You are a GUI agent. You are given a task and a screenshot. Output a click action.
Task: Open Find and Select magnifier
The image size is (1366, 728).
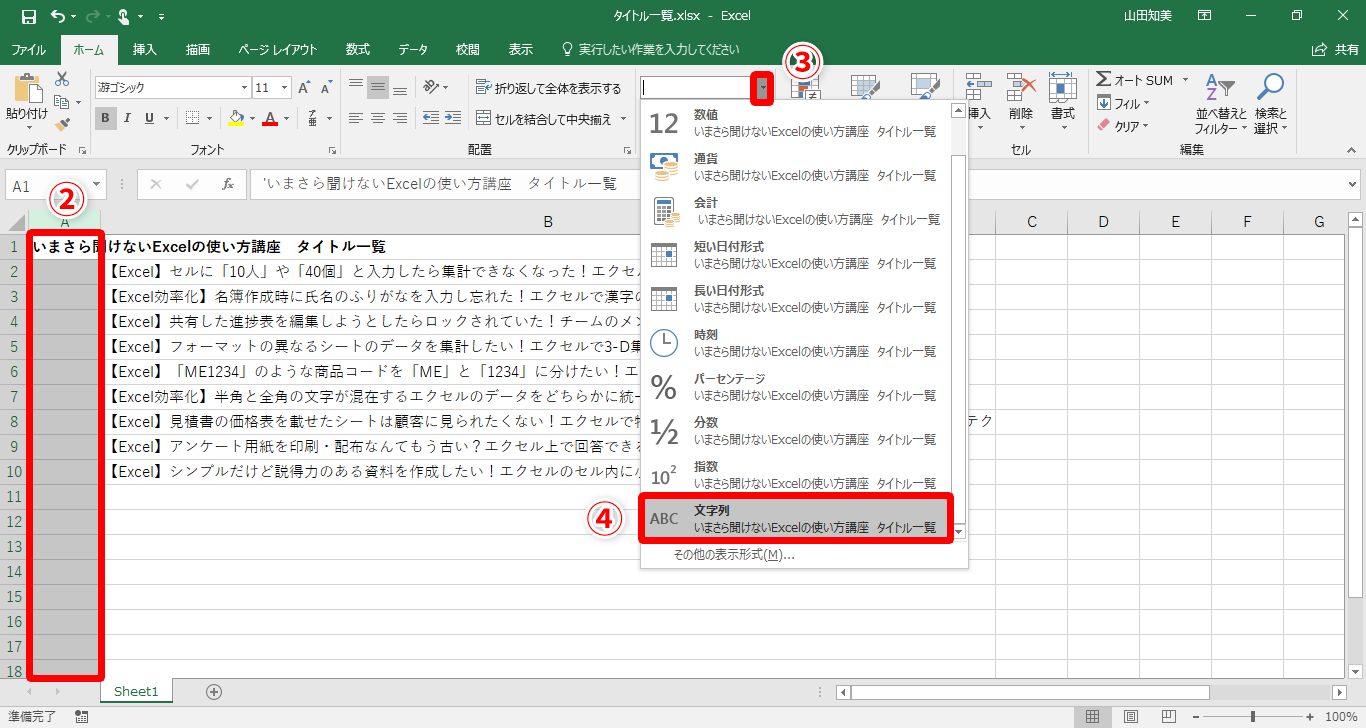click(1270, 103)
